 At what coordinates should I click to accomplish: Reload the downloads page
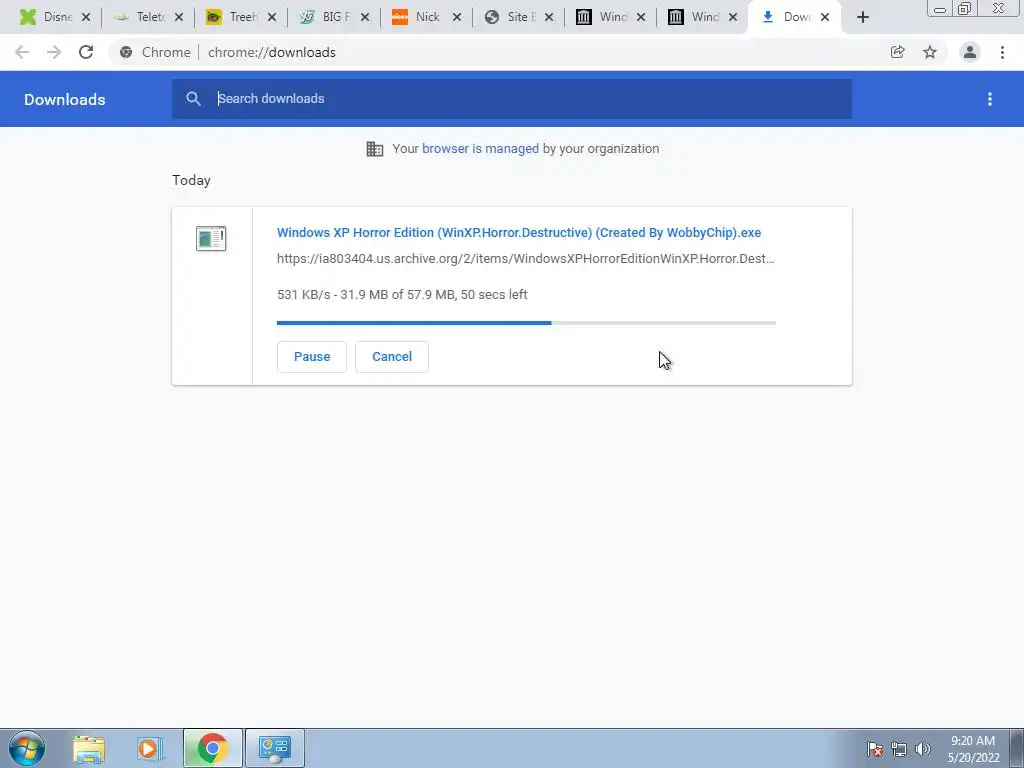point(86,52)
